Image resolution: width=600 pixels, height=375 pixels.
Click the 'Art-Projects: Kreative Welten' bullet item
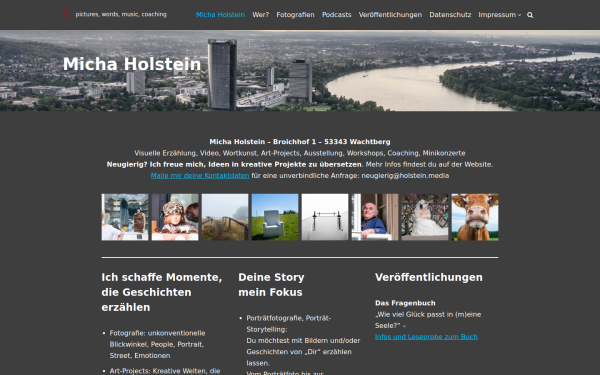pyautogui.click(x=165, y=371)
